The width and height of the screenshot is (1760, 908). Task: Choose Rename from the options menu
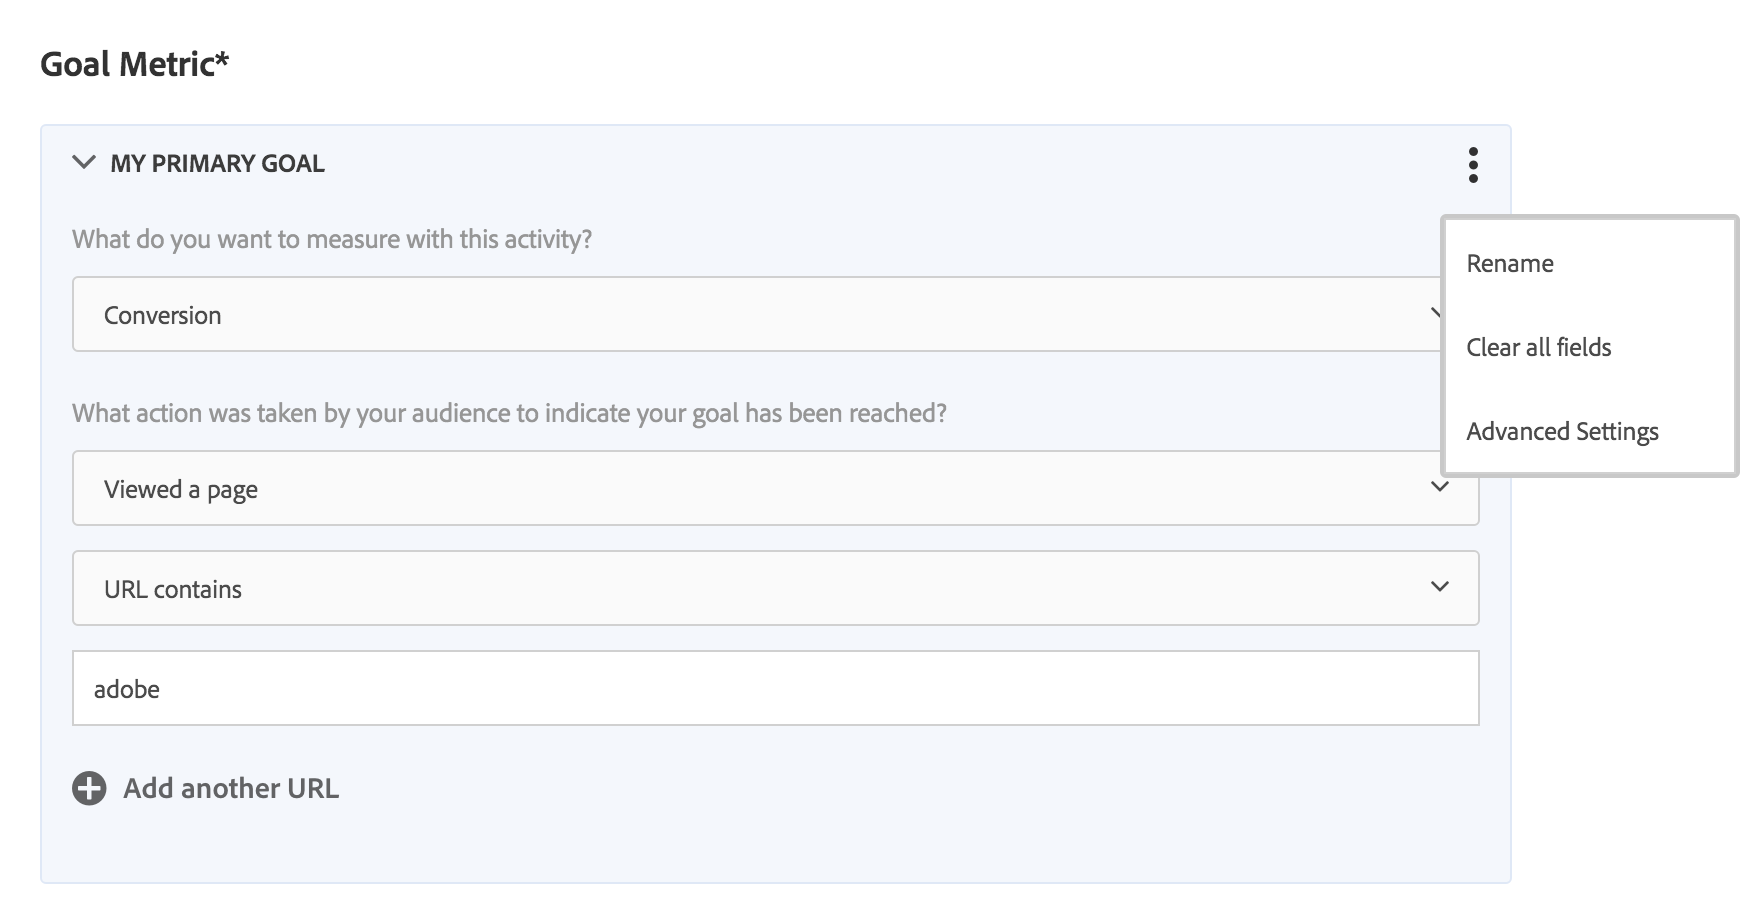coord(1510,264)
